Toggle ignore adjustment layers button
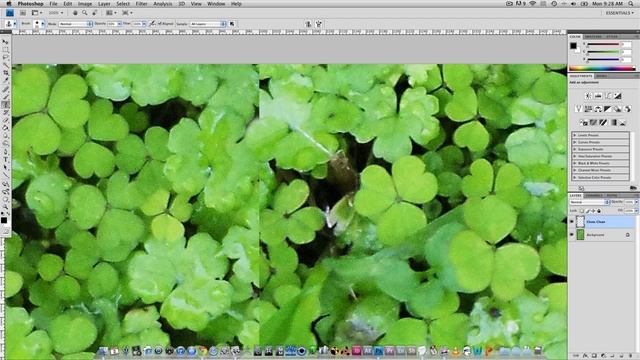 pos(232,24)
